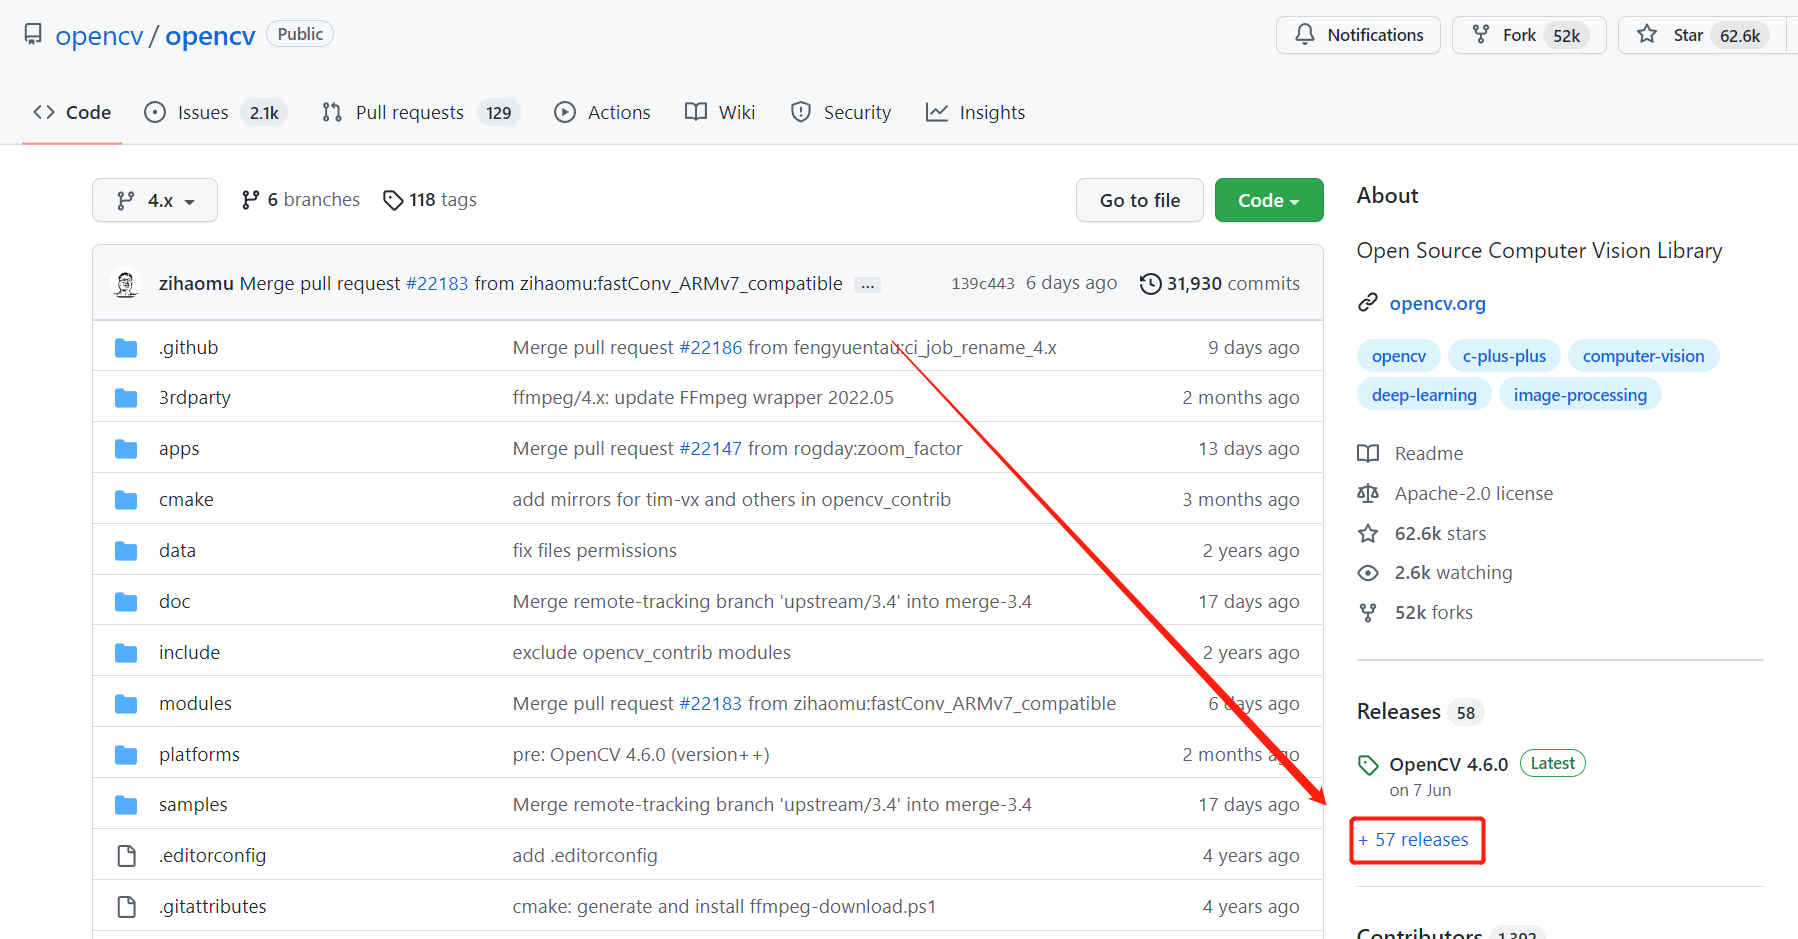This screenshot has width=1798, height=939.
Task: Open the green Code dropdown button
Action: pos(1269,200)
